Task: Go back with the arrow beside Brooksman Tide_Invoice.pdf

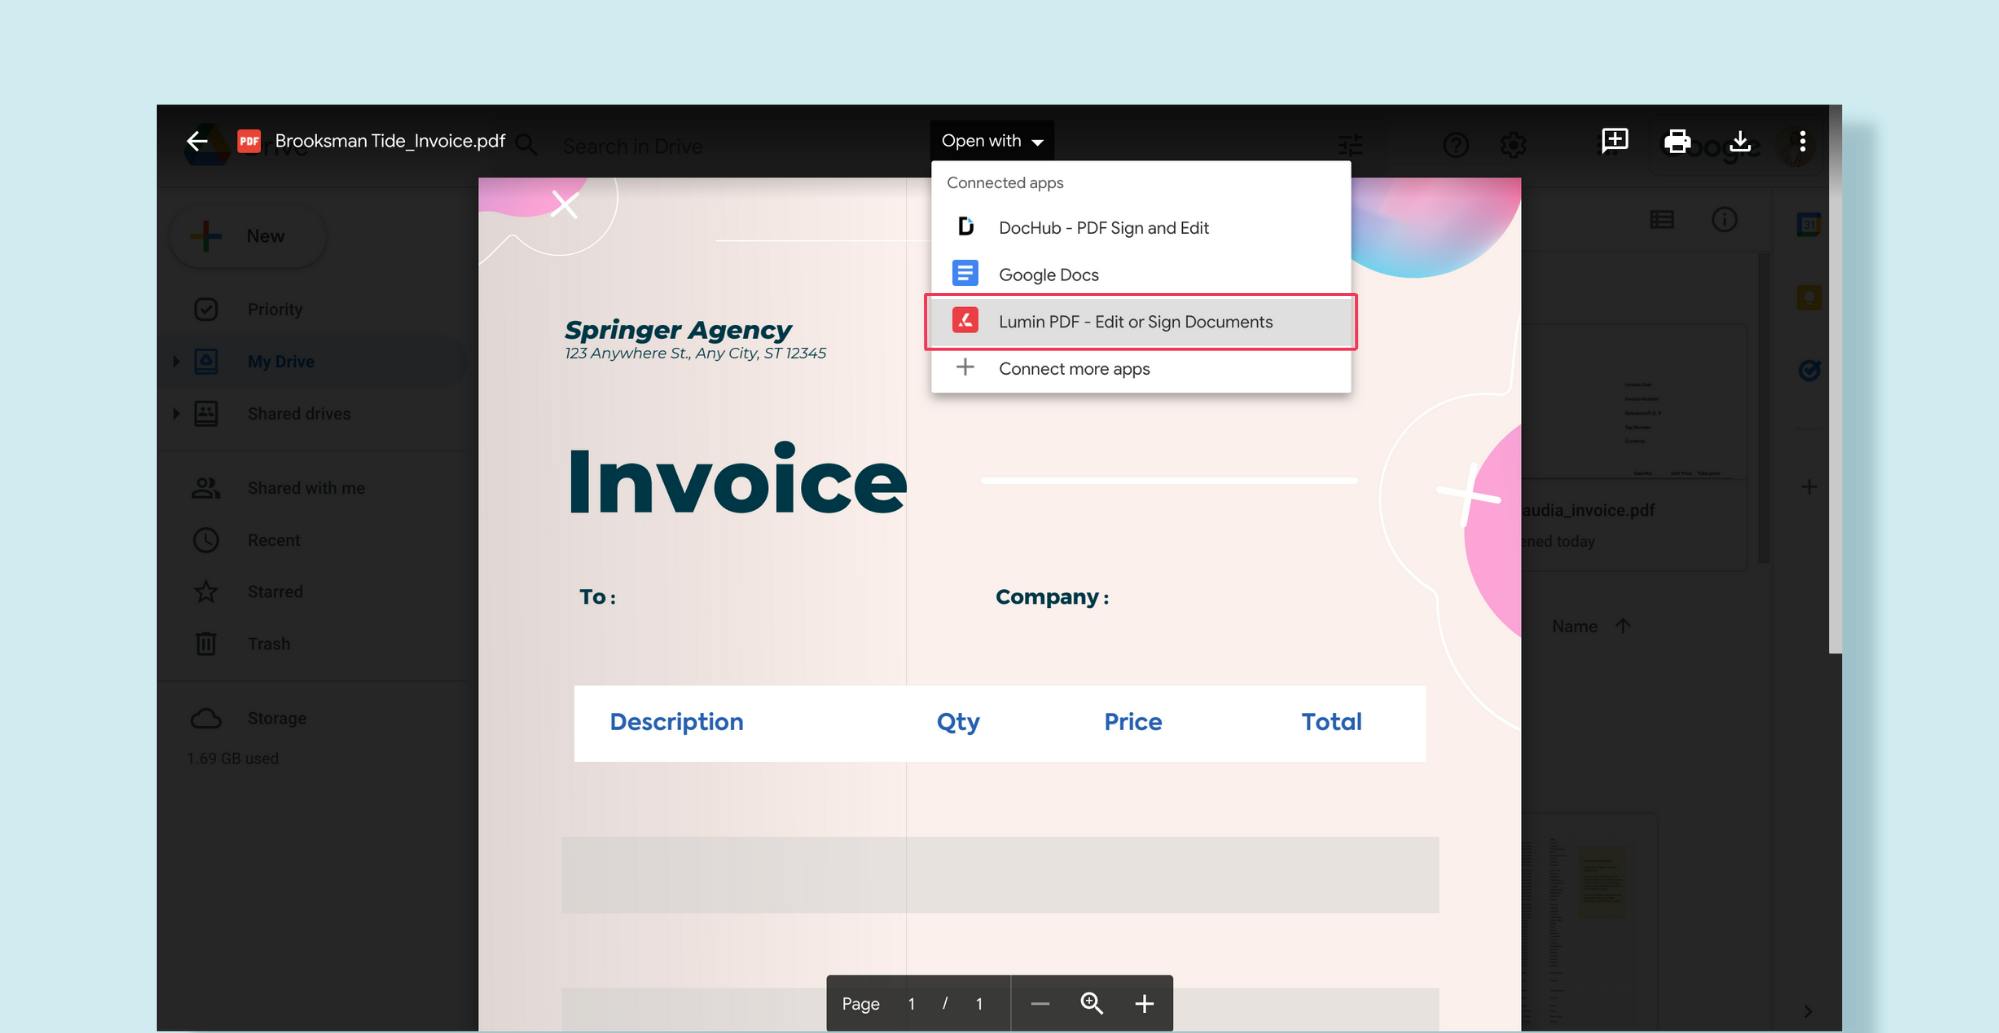Action: pos(197,141)
